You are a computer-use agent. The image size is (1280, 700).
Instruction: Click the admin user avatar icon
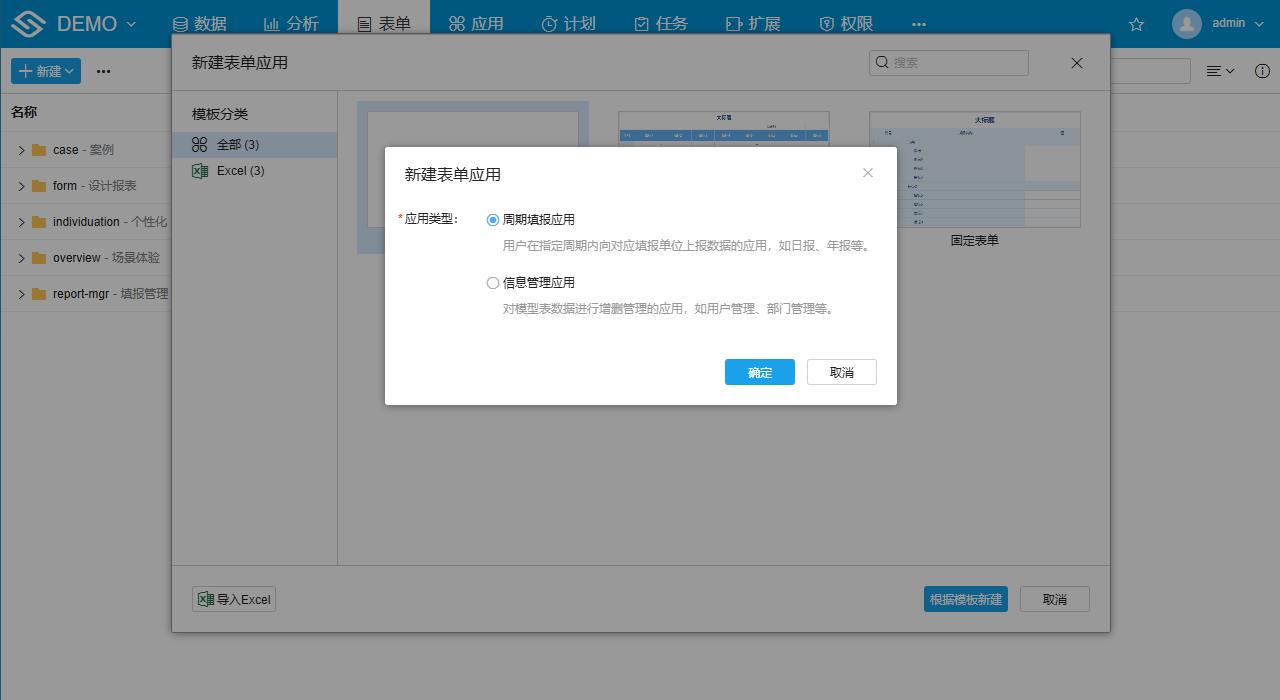[x=1186, y=23]
